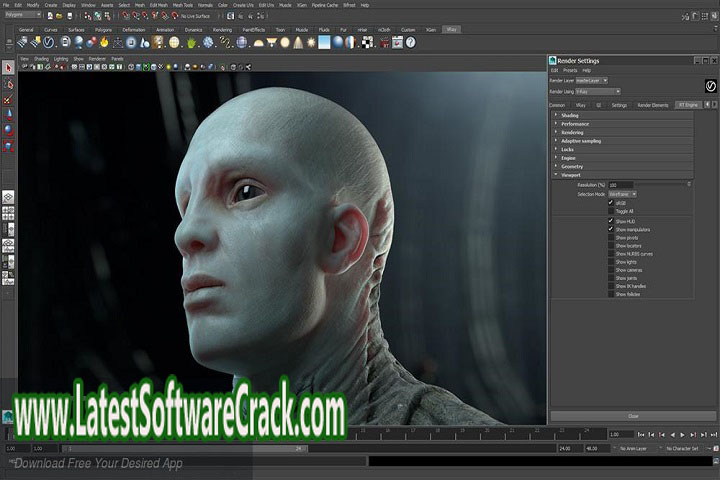Activate the Lasso select tool
Image resolution: width=720 pixels, height=480 pixels.
8,84
